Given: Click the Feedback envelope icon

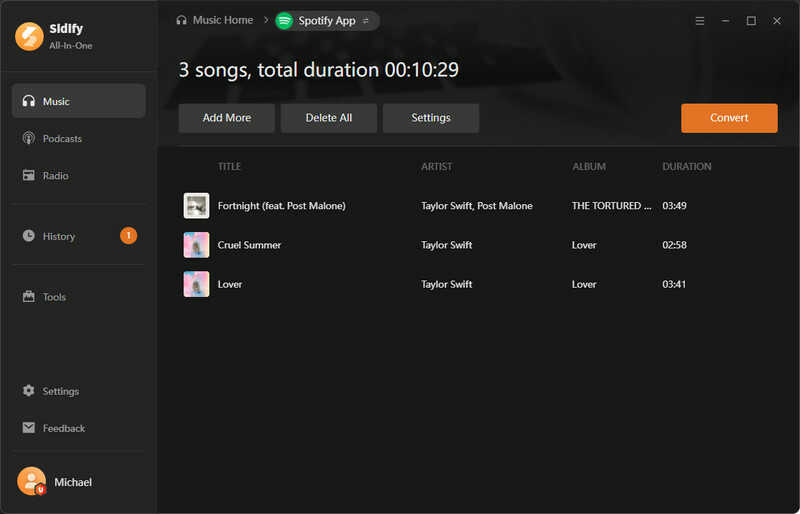Looking at the screenshot, I should [x=29, y=428].
